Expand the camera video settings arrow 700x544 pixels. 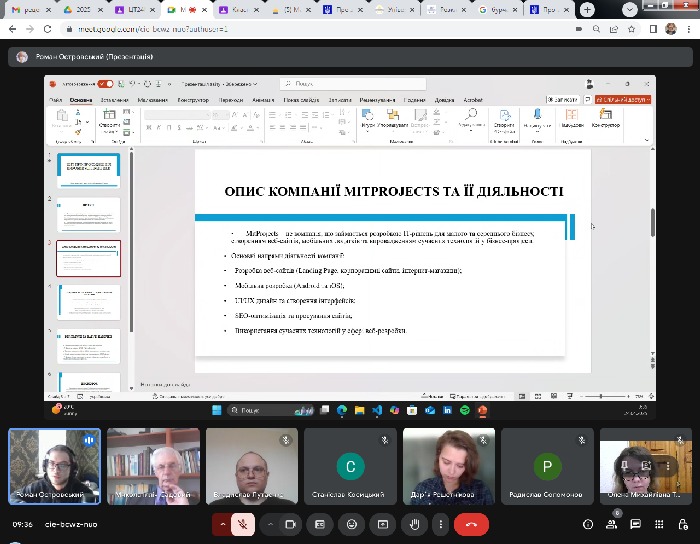(271, 524)
